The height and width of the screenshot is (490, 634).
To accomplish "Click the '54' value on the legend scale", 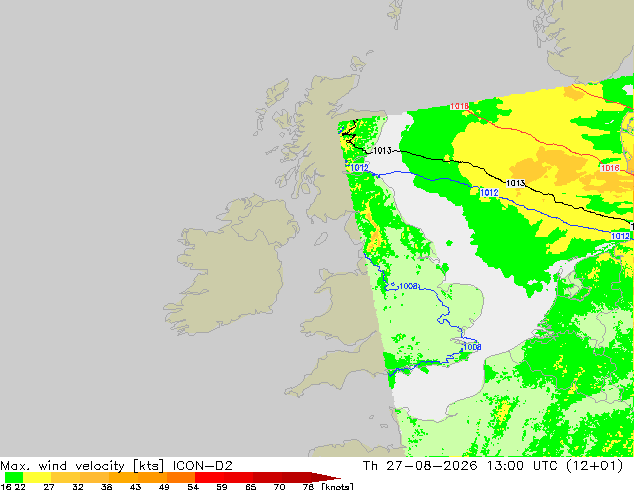I will (x=193, y=487).
